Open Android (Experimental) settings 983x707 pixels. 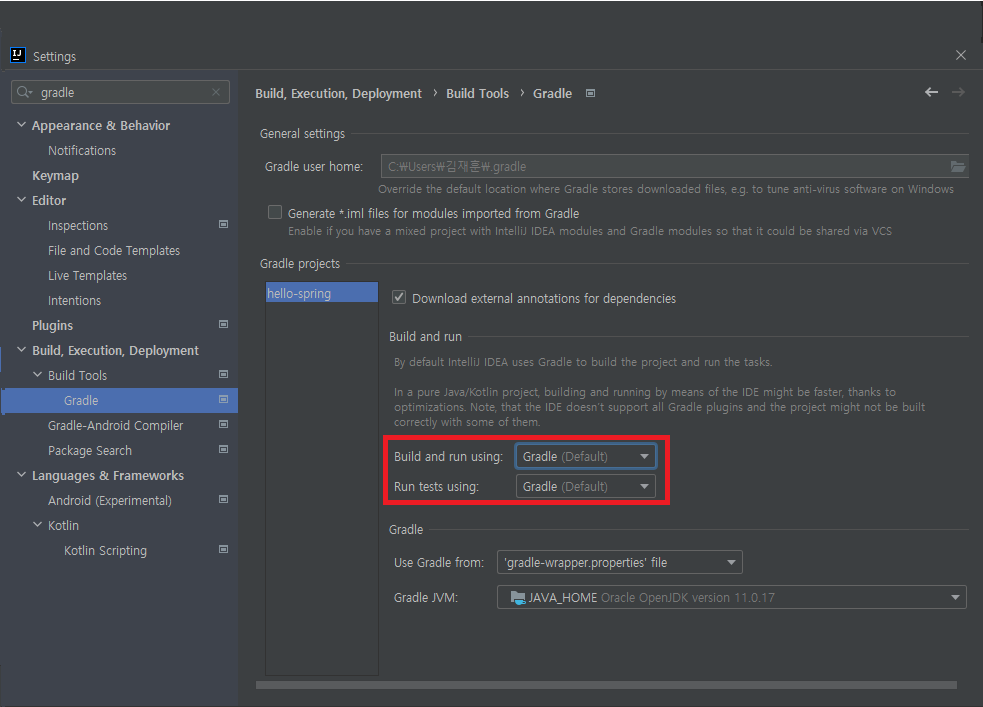tap(110, 501)
